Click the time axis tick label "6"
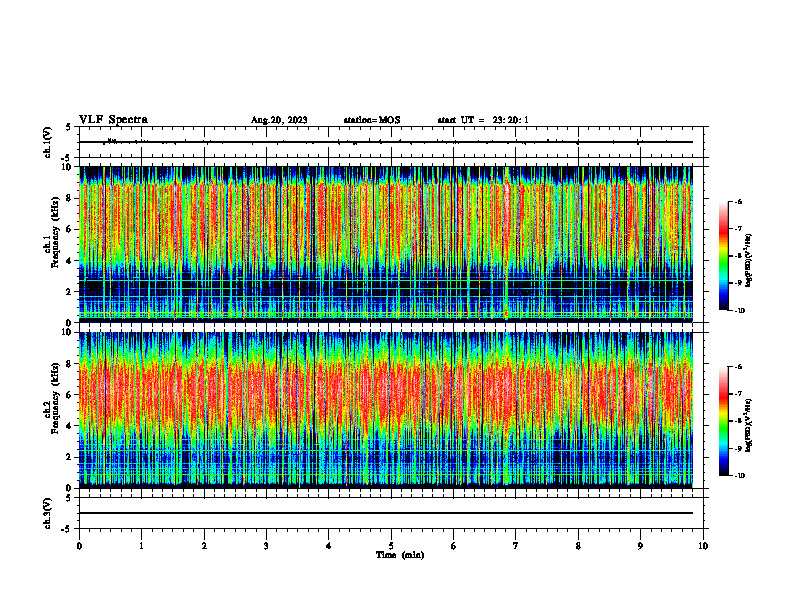The image size is (792, 612). (454, 546)
